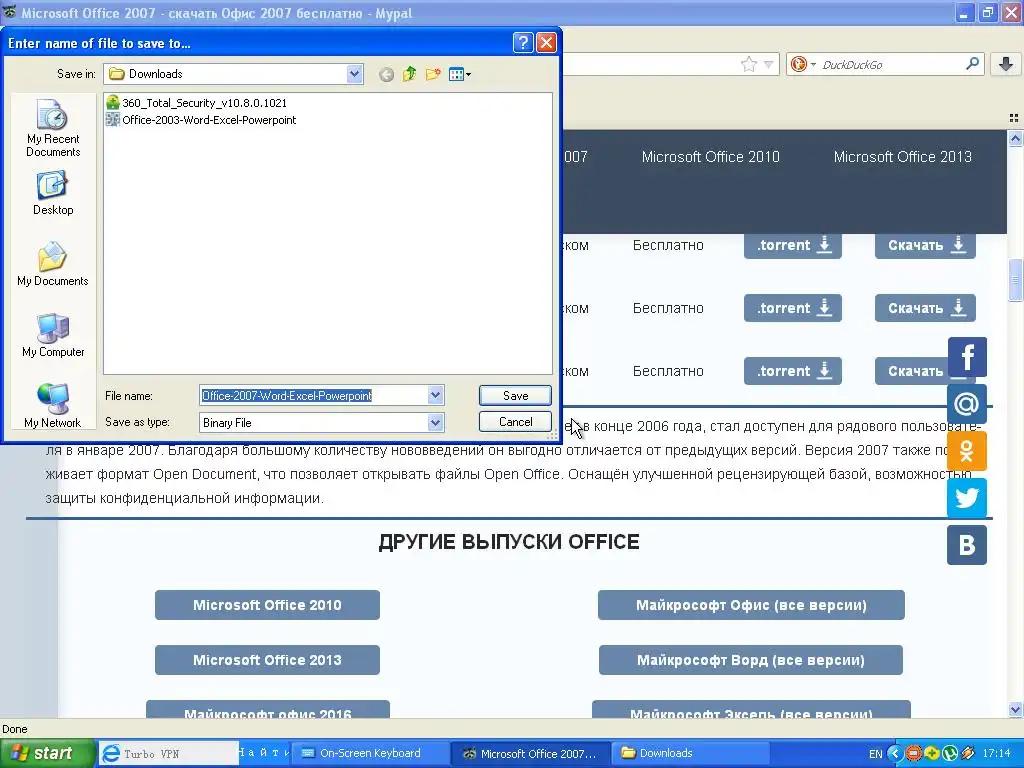Switch to the On-Screen Keyboard taskbar item
Screen dimensions: 1024x768
(370, 754)
